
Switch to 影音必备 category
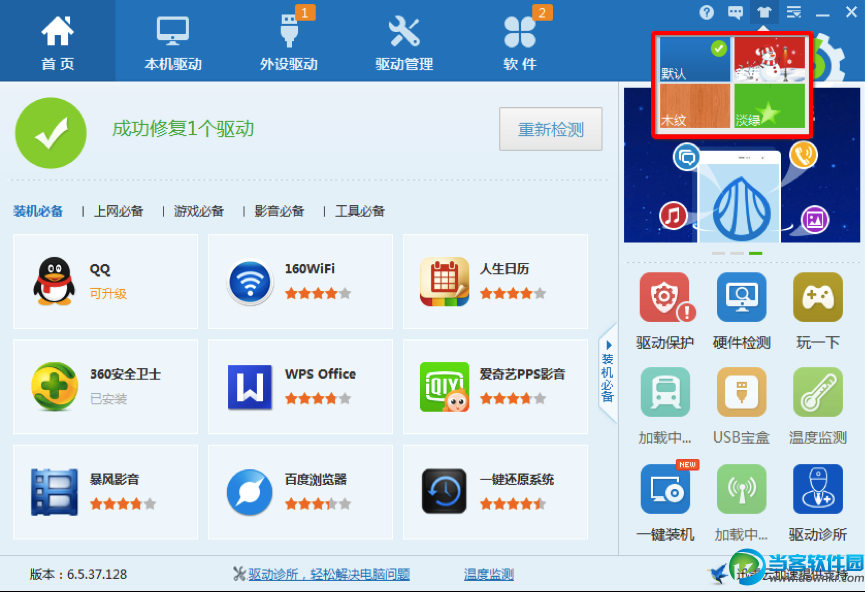click(280, 211)
